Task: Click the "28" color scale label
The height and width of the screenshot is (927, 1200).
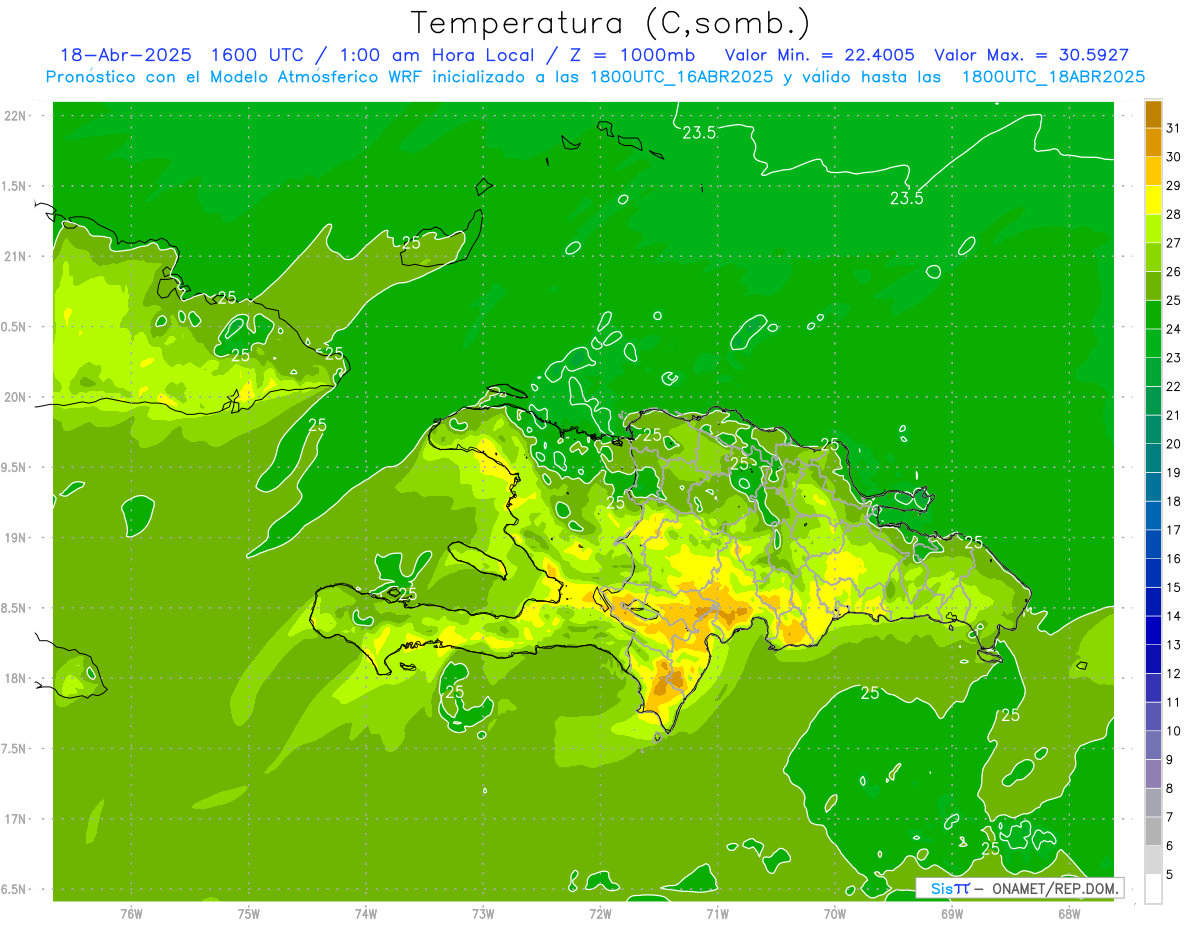Action: [x=1173, y=214]
